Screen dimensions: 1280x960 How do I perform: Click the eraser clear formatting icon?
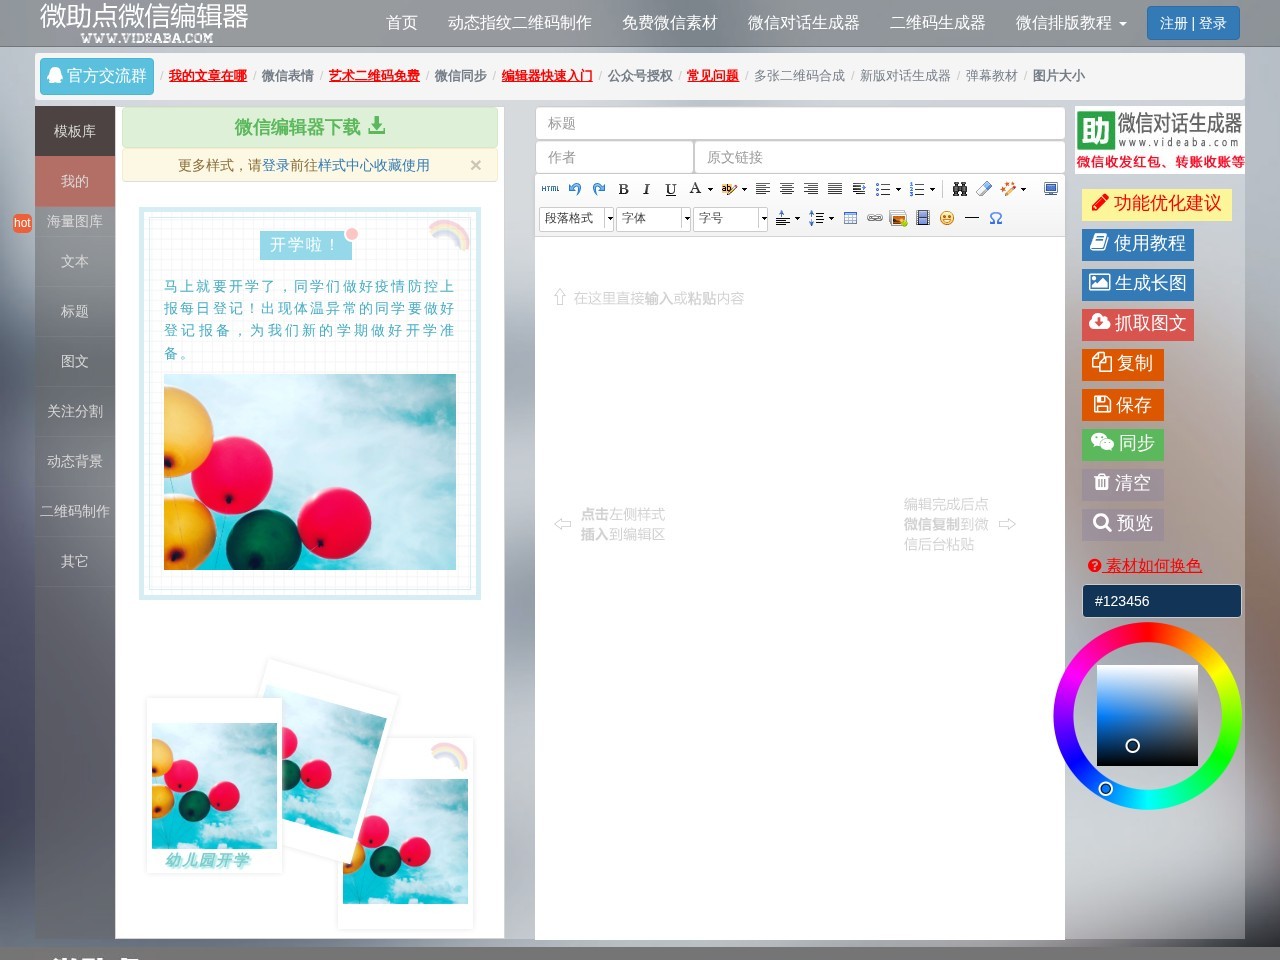984,188
